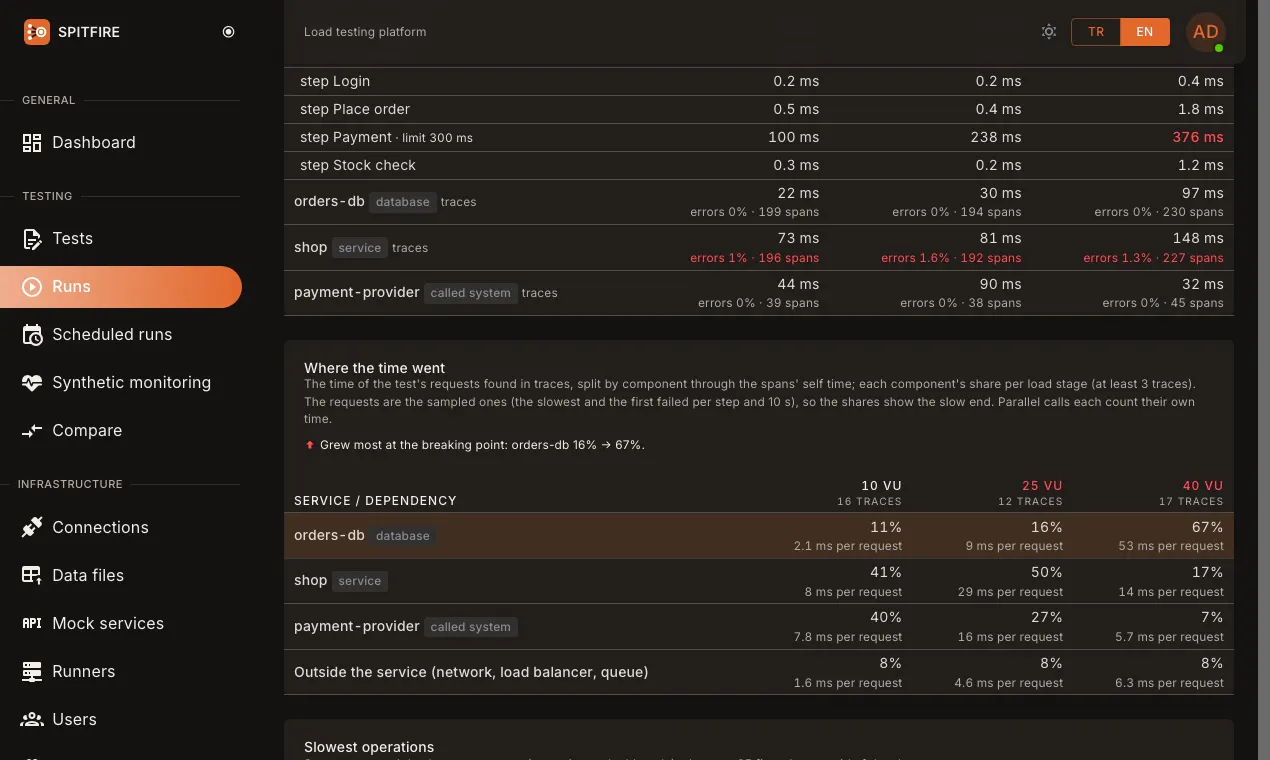Click the 'Where the time went' heading
This screenshot has height=760, width=1270.
click(375, 368)
